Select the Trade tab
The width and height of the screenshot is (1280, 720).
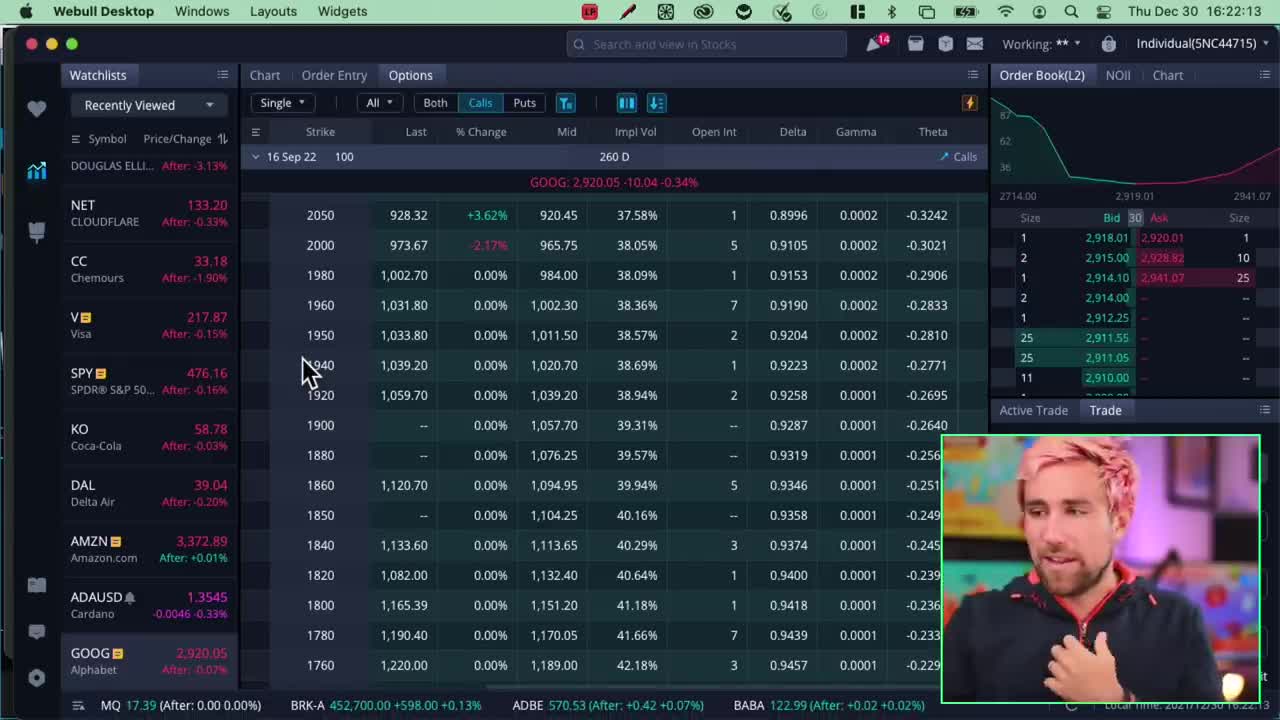(1106, 410)
